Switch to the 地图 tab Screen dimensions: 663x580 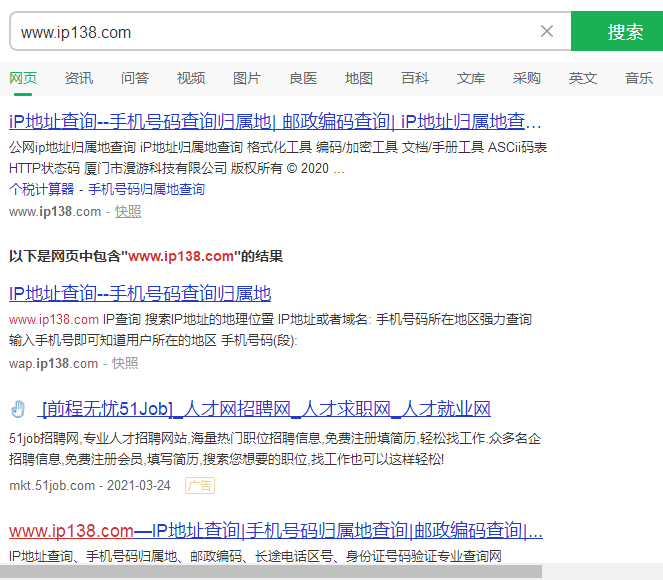click(x=359, y=78)
